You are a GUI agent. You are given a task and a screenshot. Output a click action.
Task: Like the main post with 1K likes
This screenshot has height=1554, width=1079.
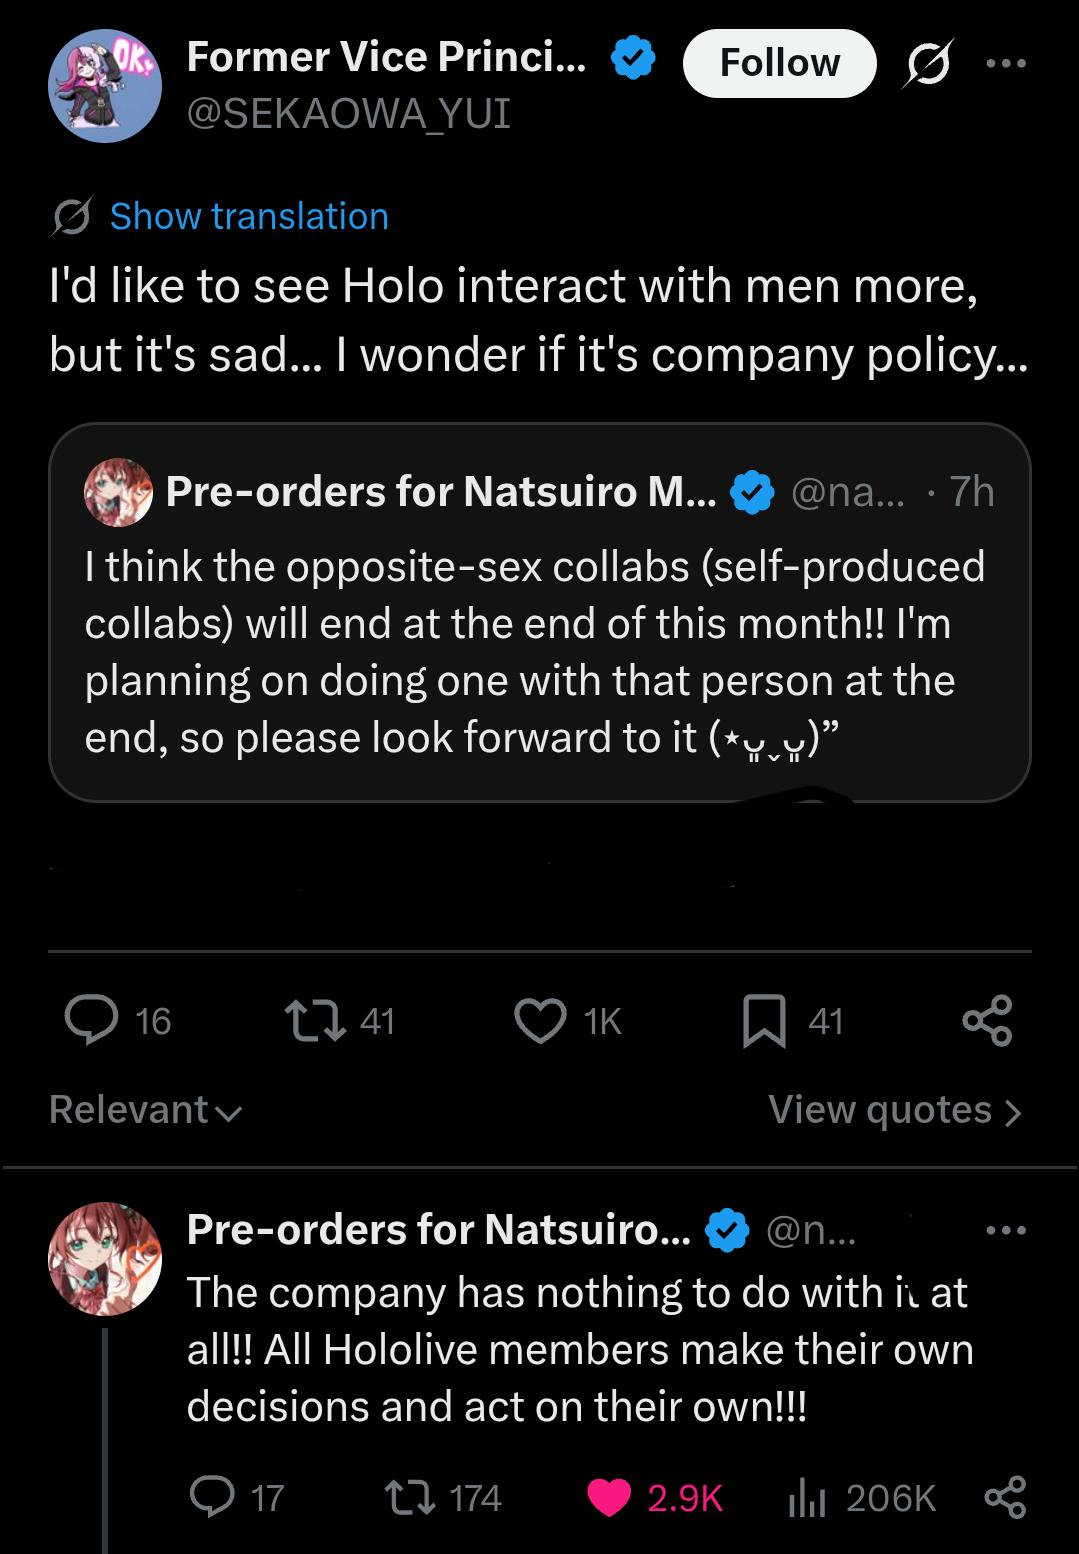[x=540, y=1021]
